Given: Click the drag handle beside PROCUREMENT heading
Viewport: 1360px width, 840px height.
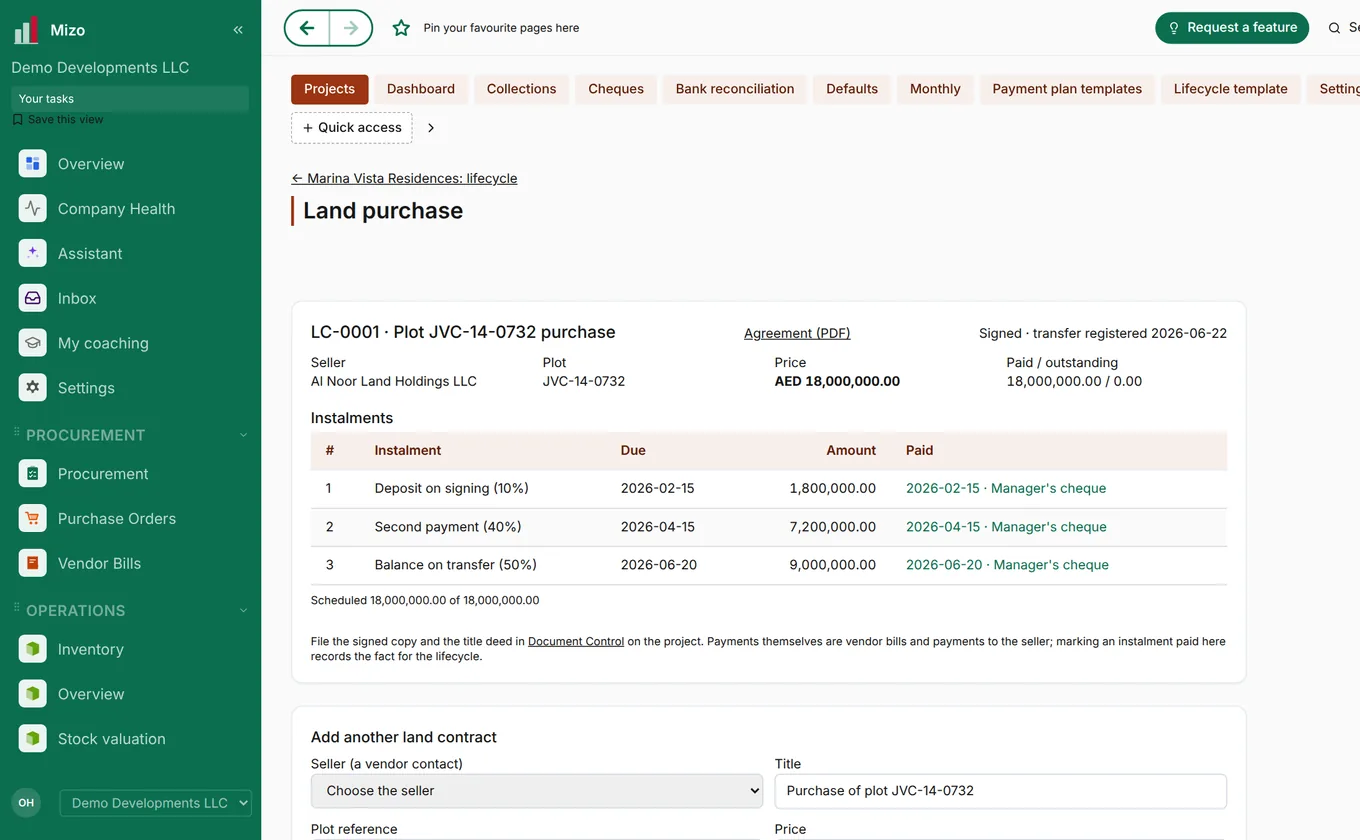Looking at the screenshot, I should 16,434.
